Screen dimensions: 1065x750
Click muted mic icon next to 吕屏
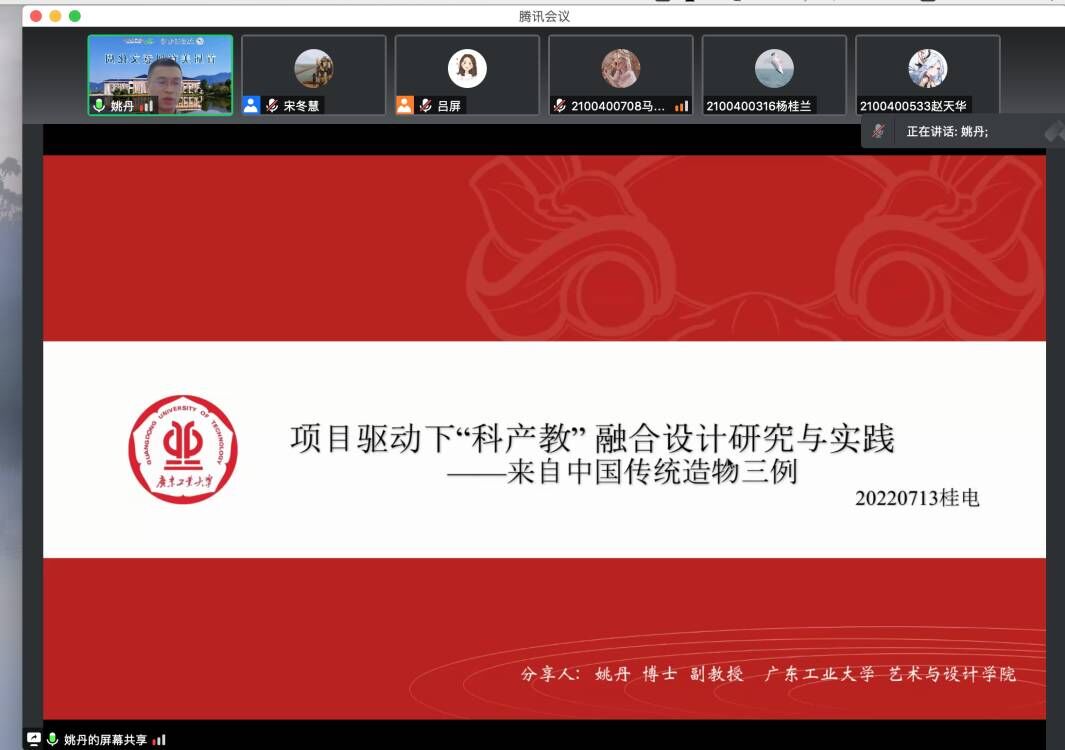[425, 106]
